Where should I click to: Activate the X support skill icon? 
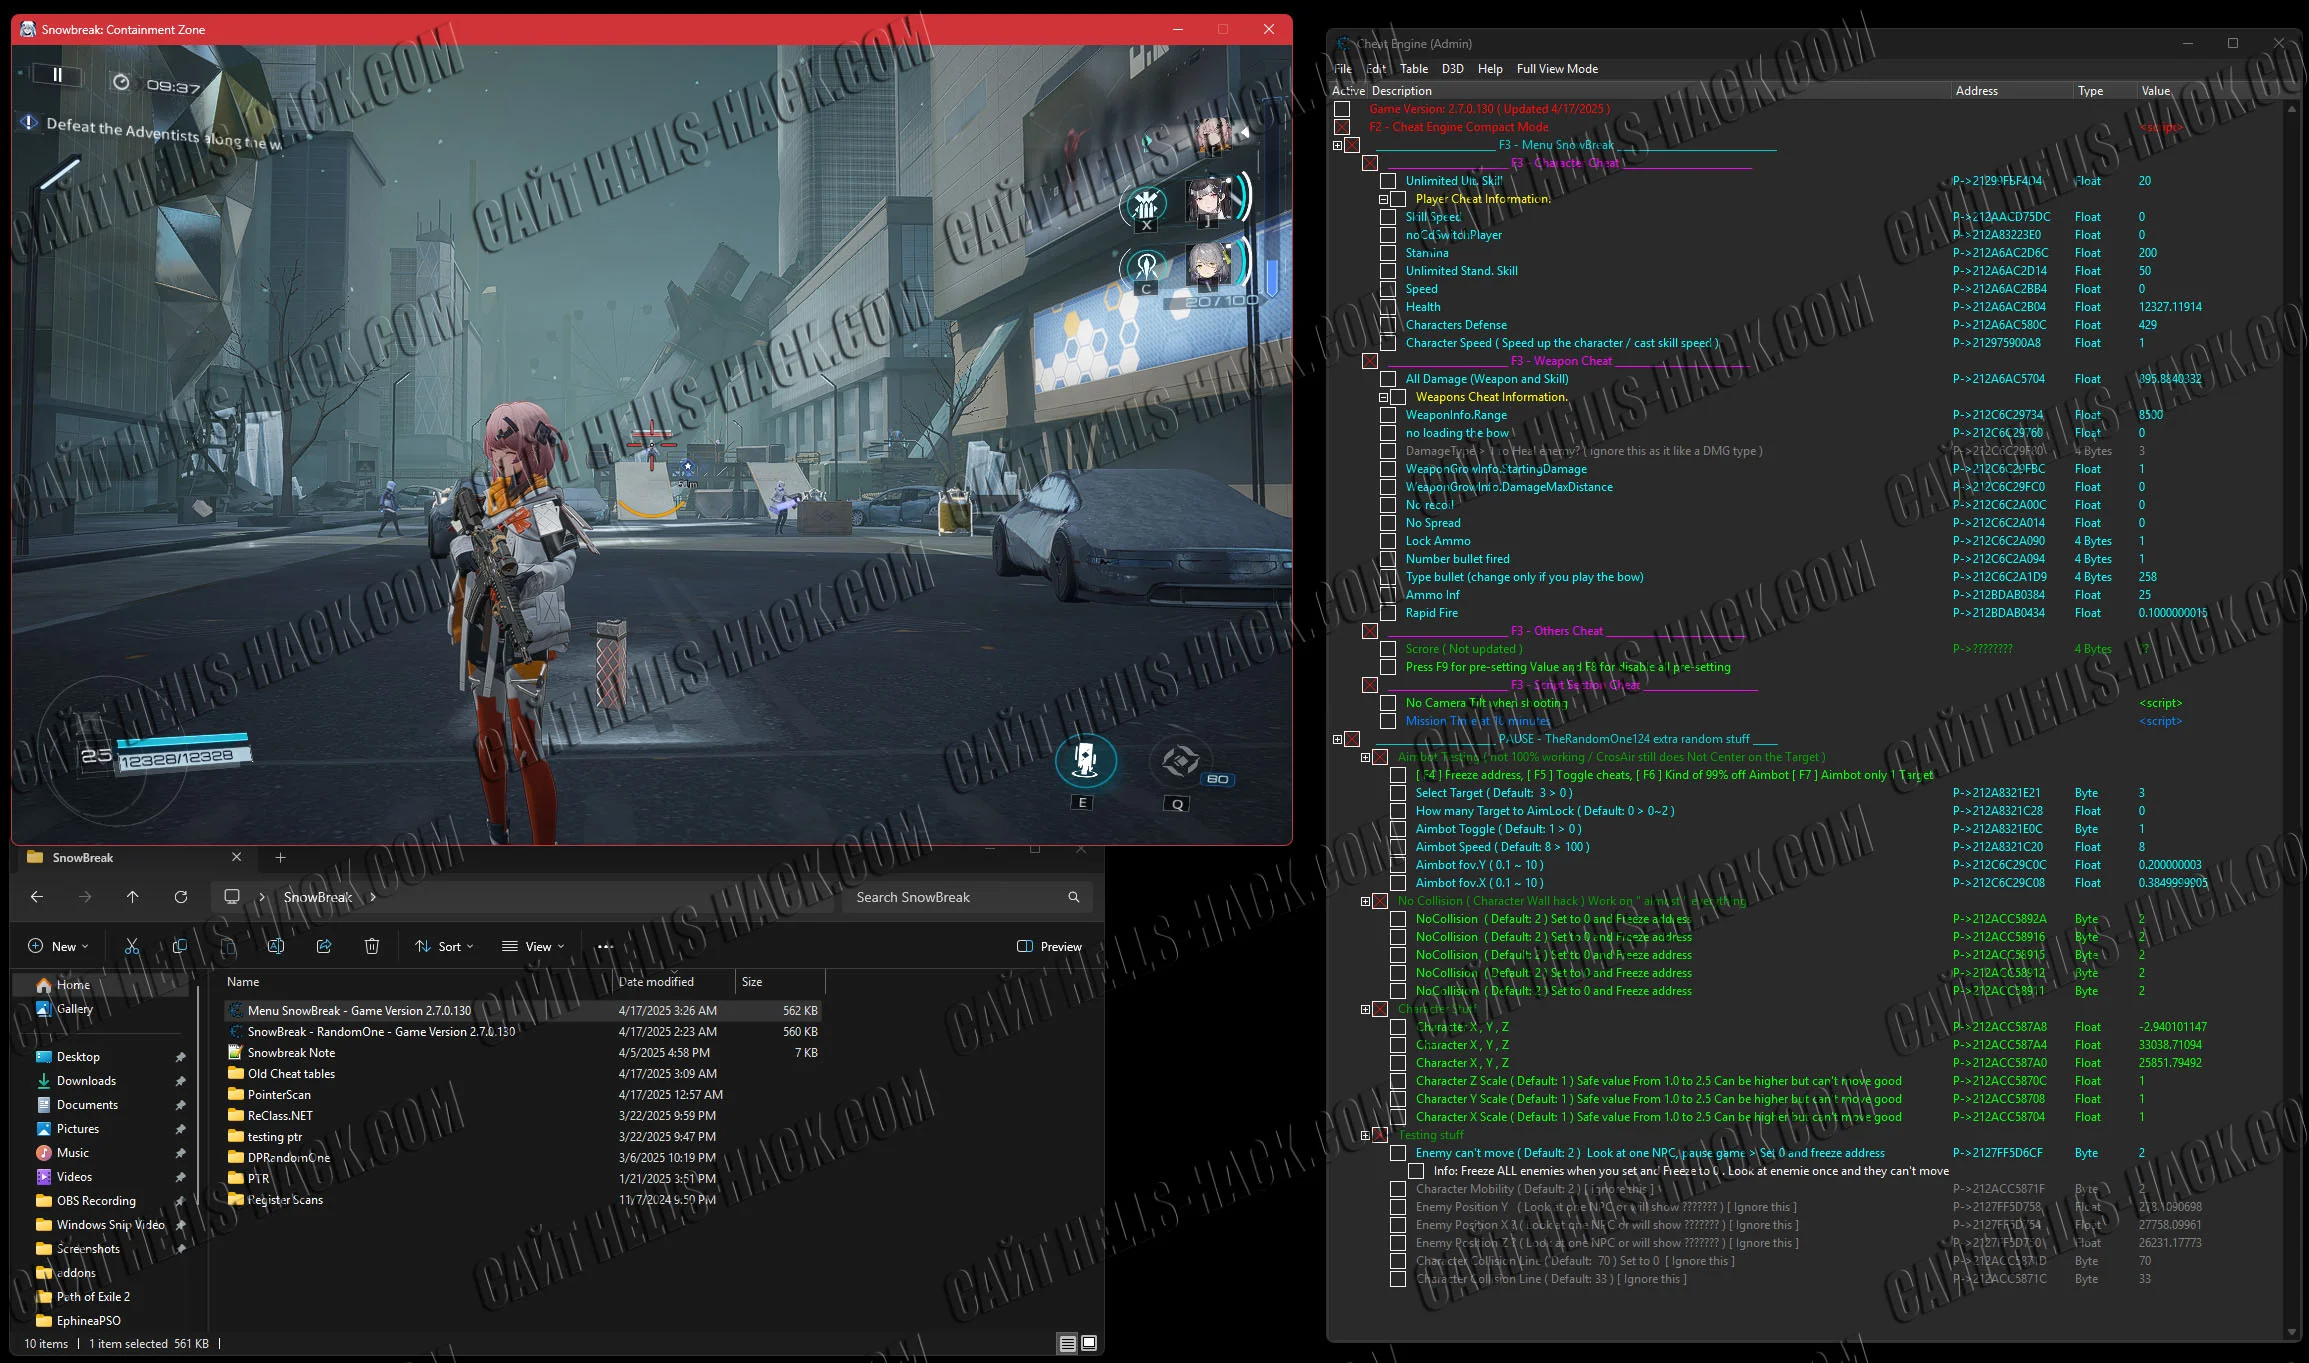pos(1146,205)
